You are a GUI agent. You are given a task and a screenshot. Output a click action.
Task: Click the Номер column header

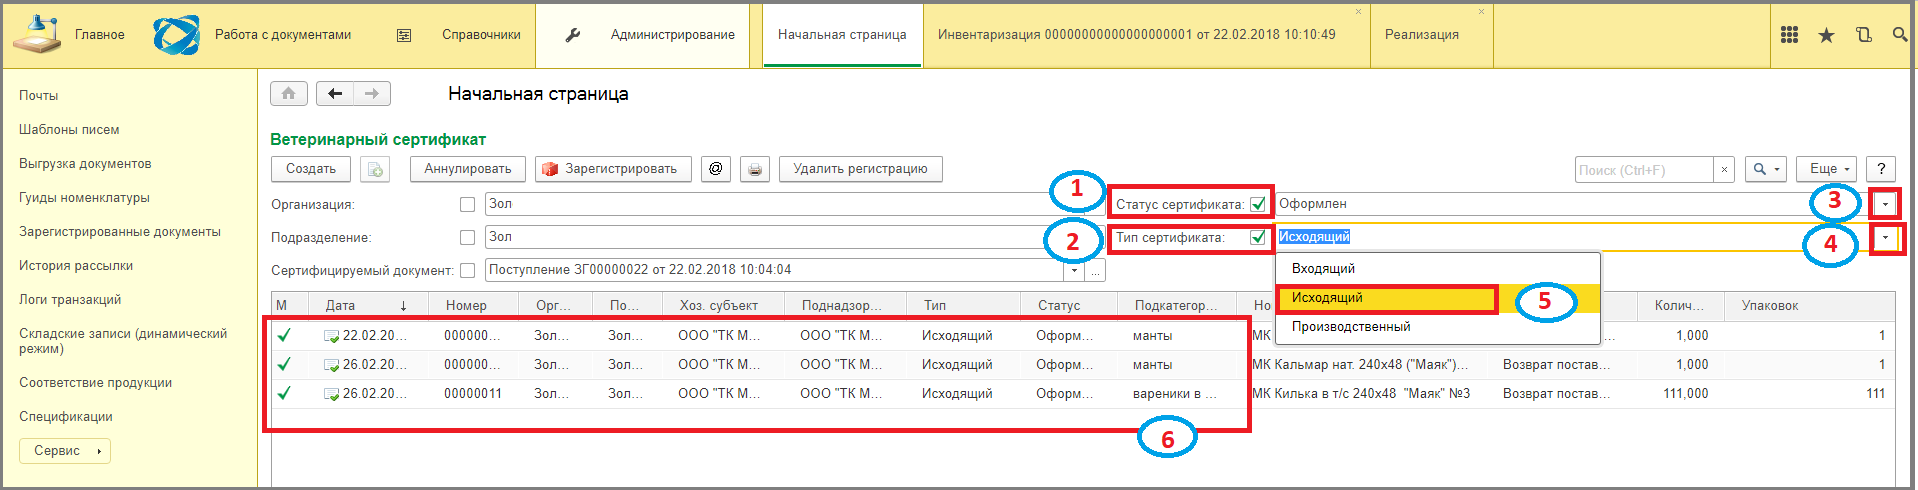[x=473, y=306]
